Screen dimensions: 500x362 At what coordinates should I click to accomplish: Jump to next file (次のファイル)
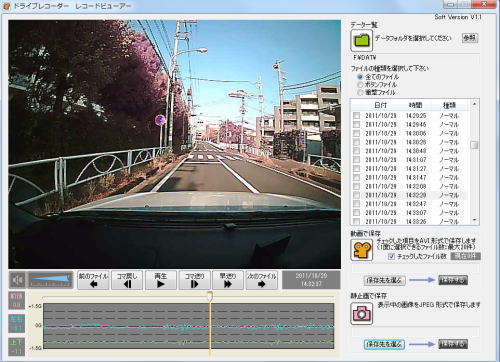[262, 280]
